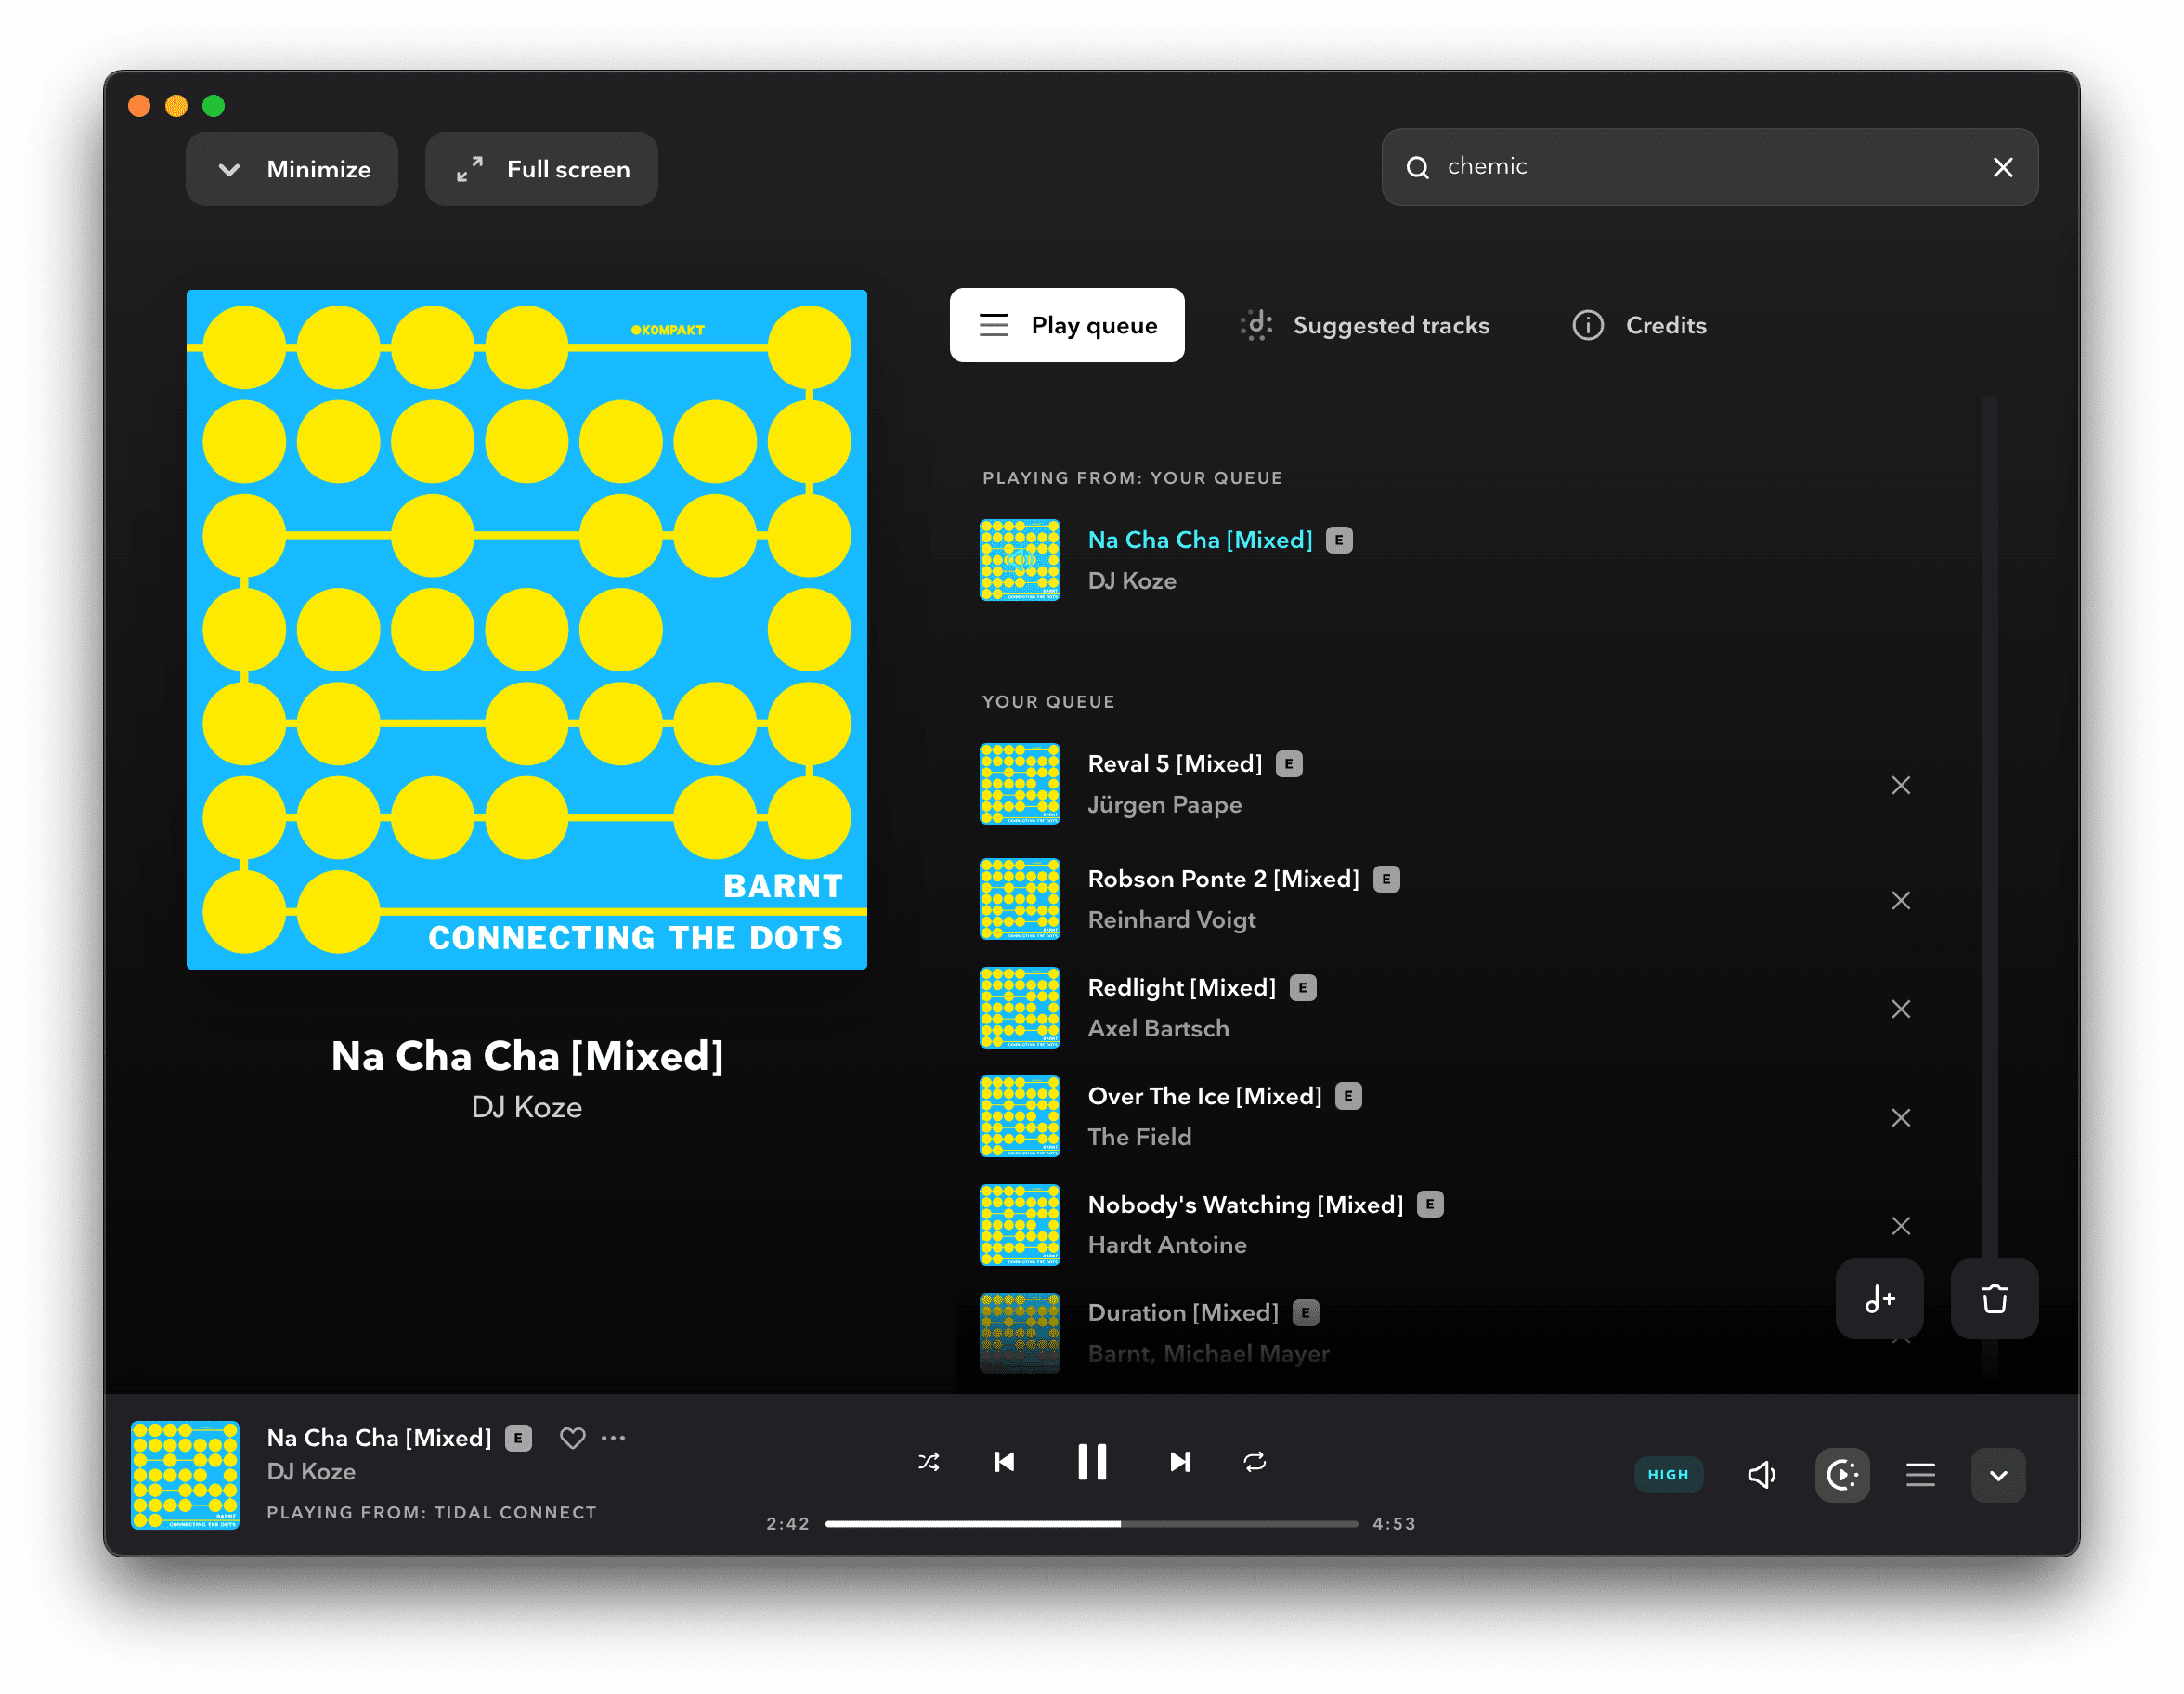This screenshot has height=1694, width=2184.
Task: Toggle shuffle playback
Action: pos(928,1462)
